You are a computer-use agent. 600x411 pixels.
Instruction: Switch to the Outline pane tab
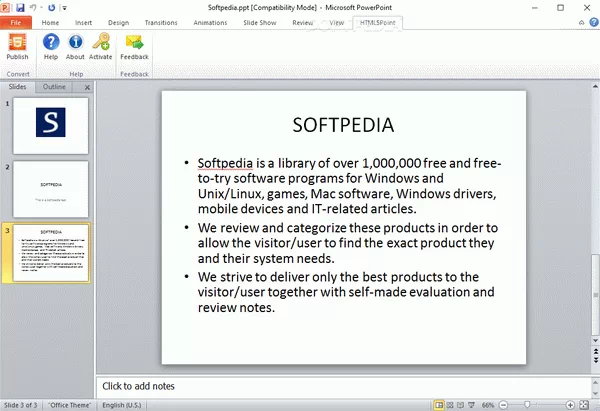click(54, 88)
